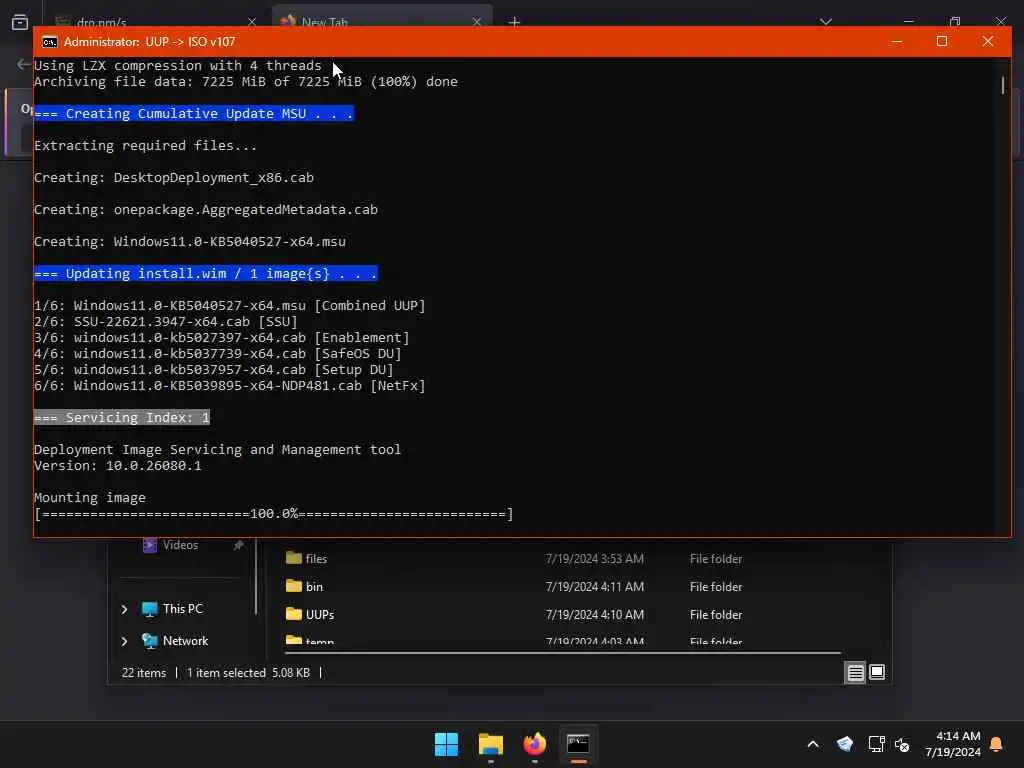
Task: Expand the This PC tree node
Action: (x=124, y=609)
